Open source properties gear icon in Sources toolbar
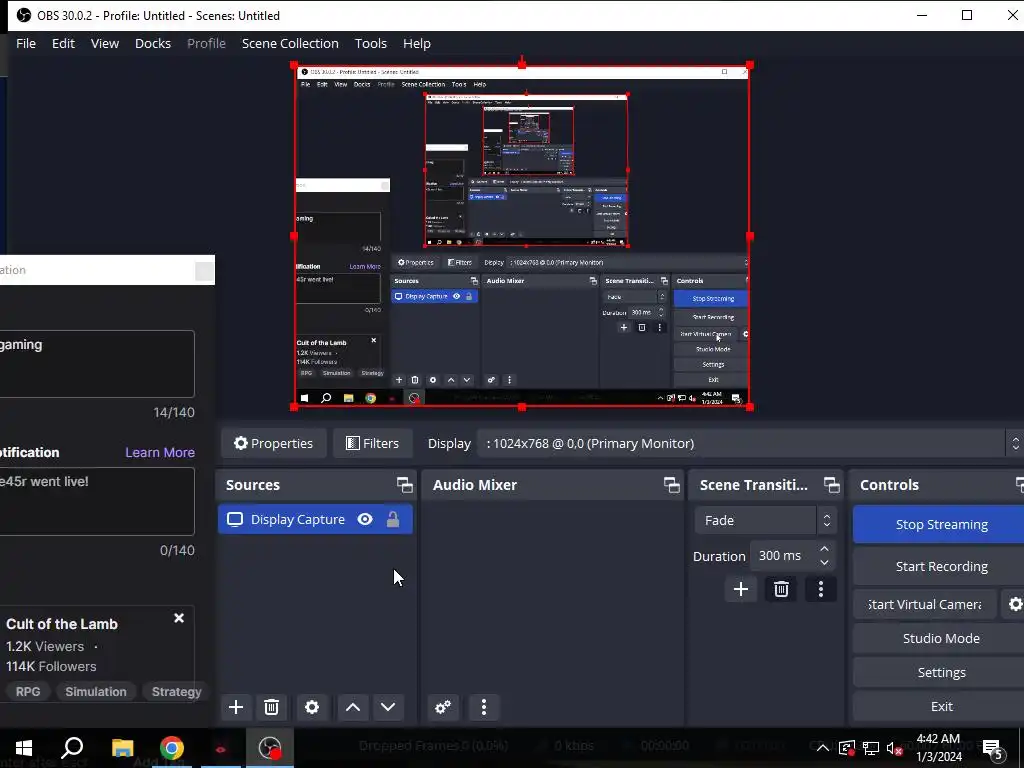 (312, 707)
